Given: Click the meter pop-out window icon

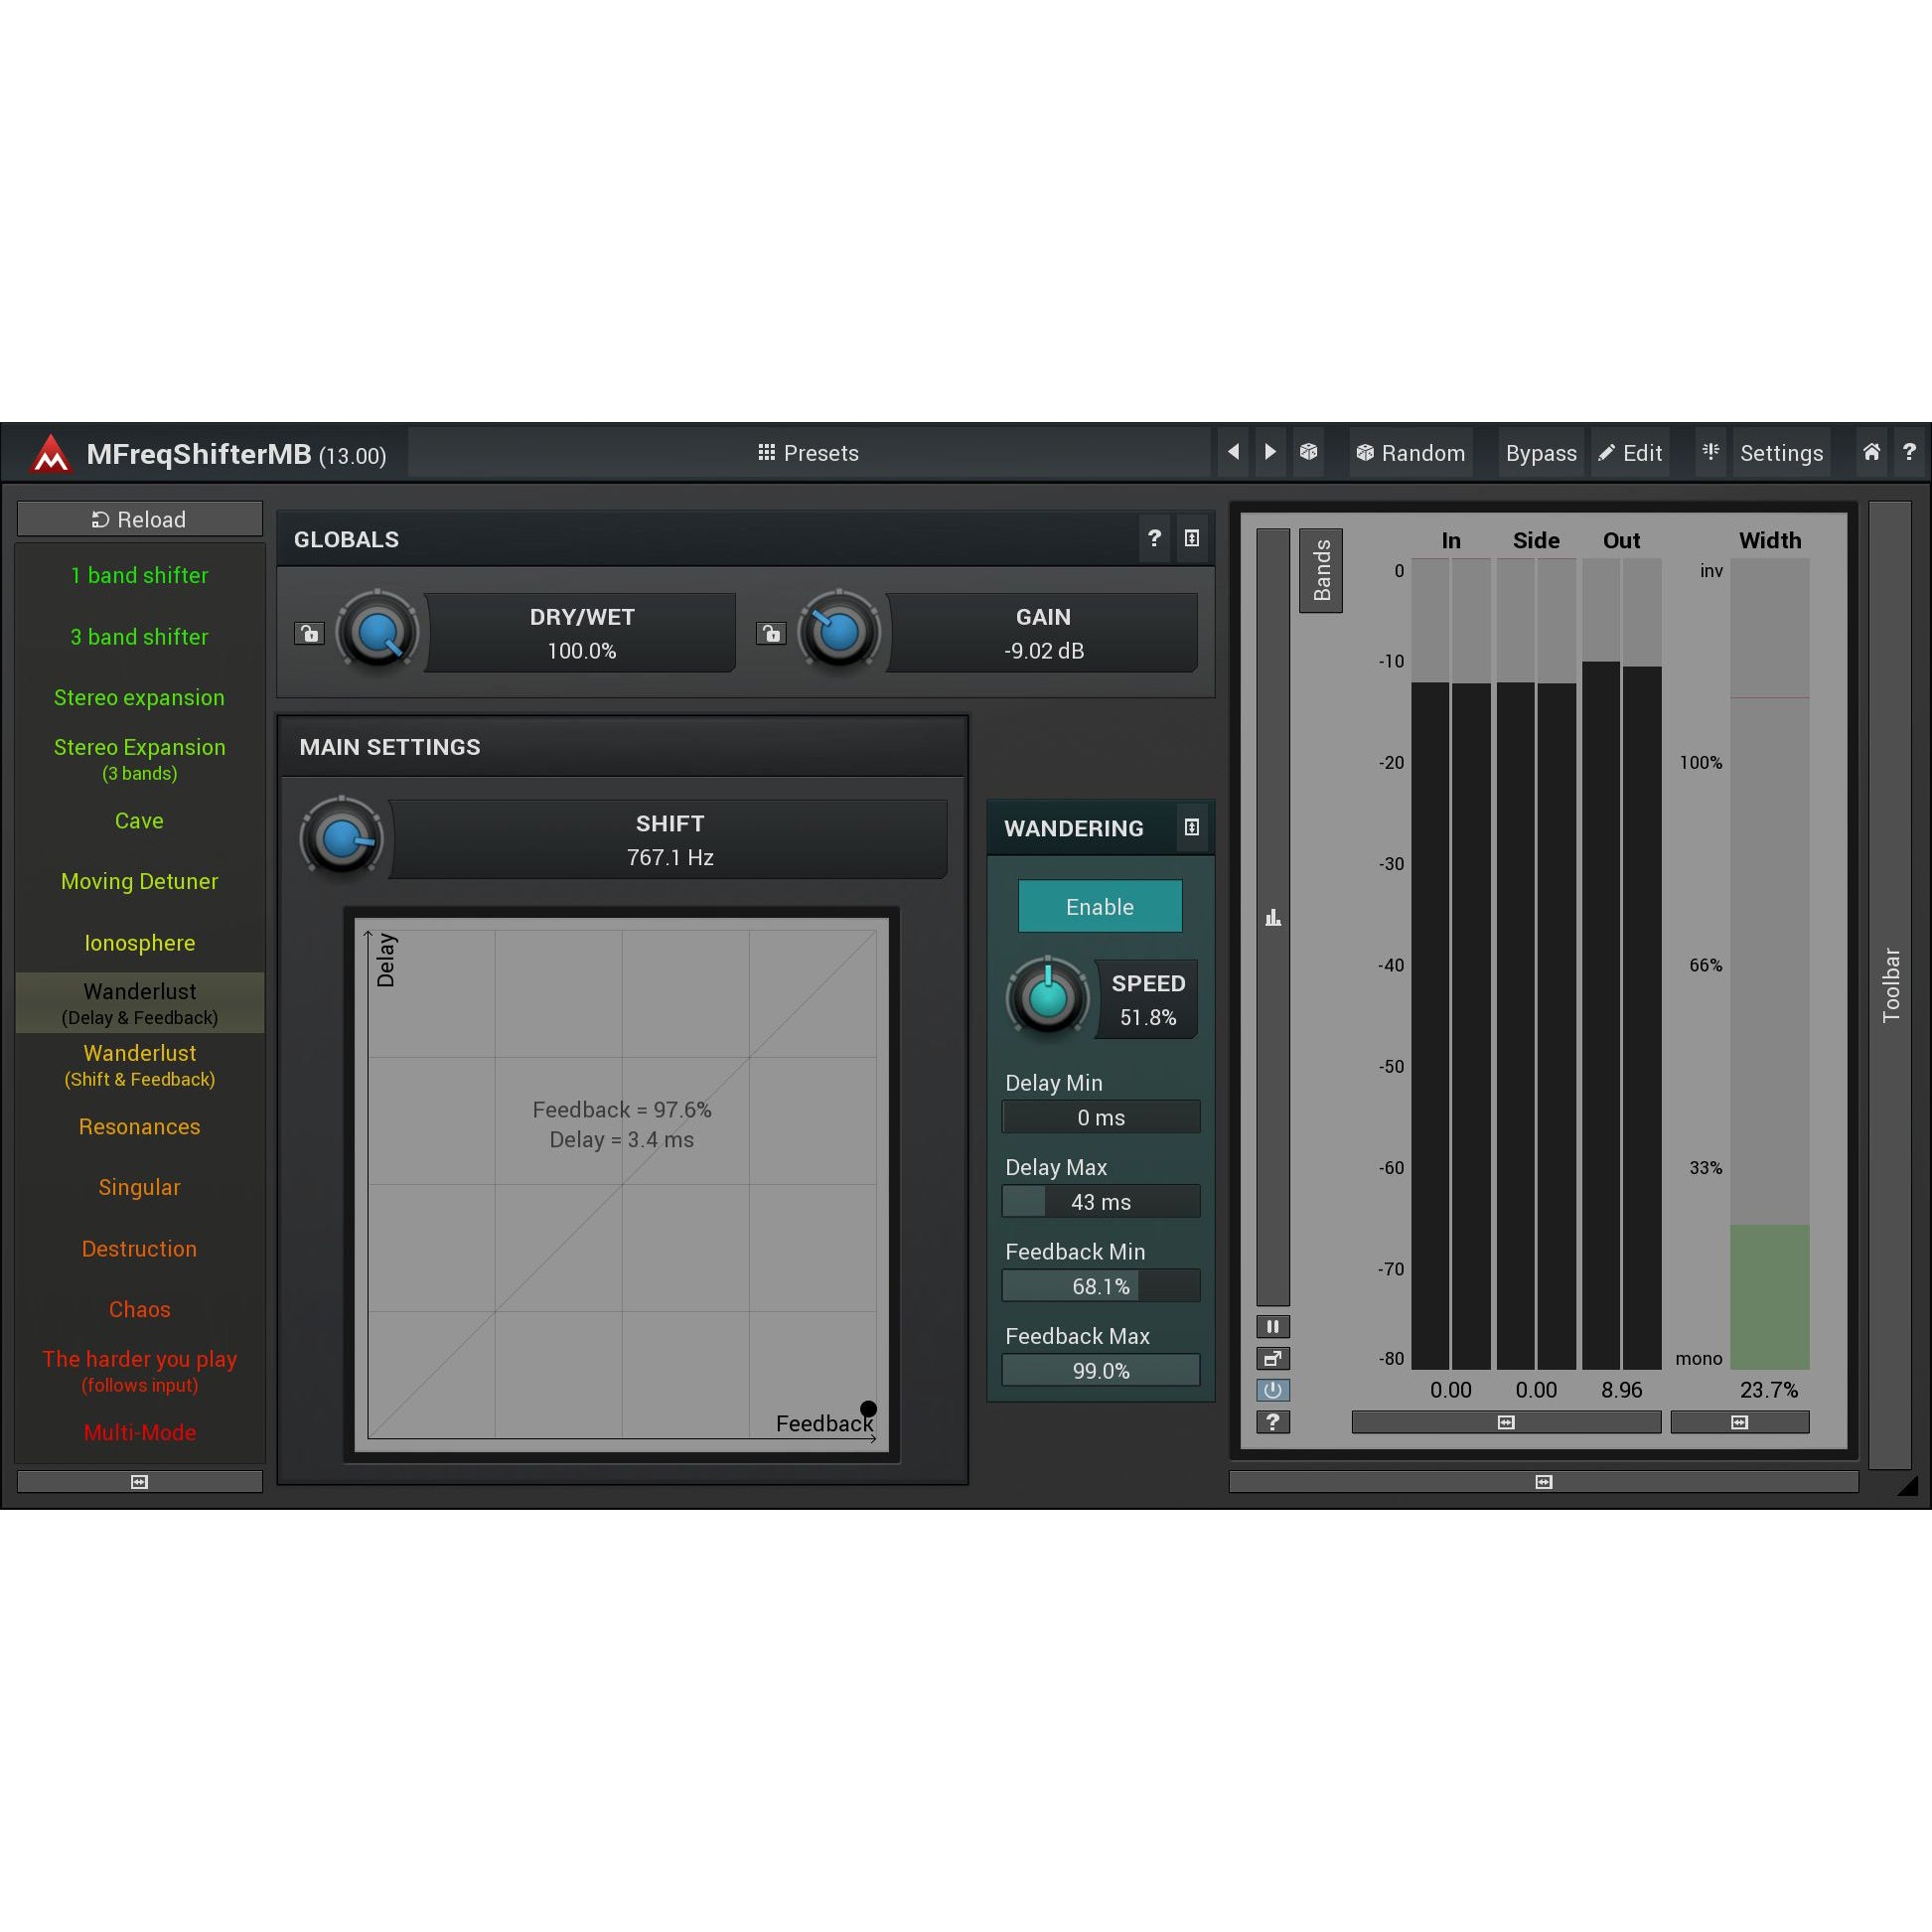Looking at the screenshot, I should coord(1272,1358).
